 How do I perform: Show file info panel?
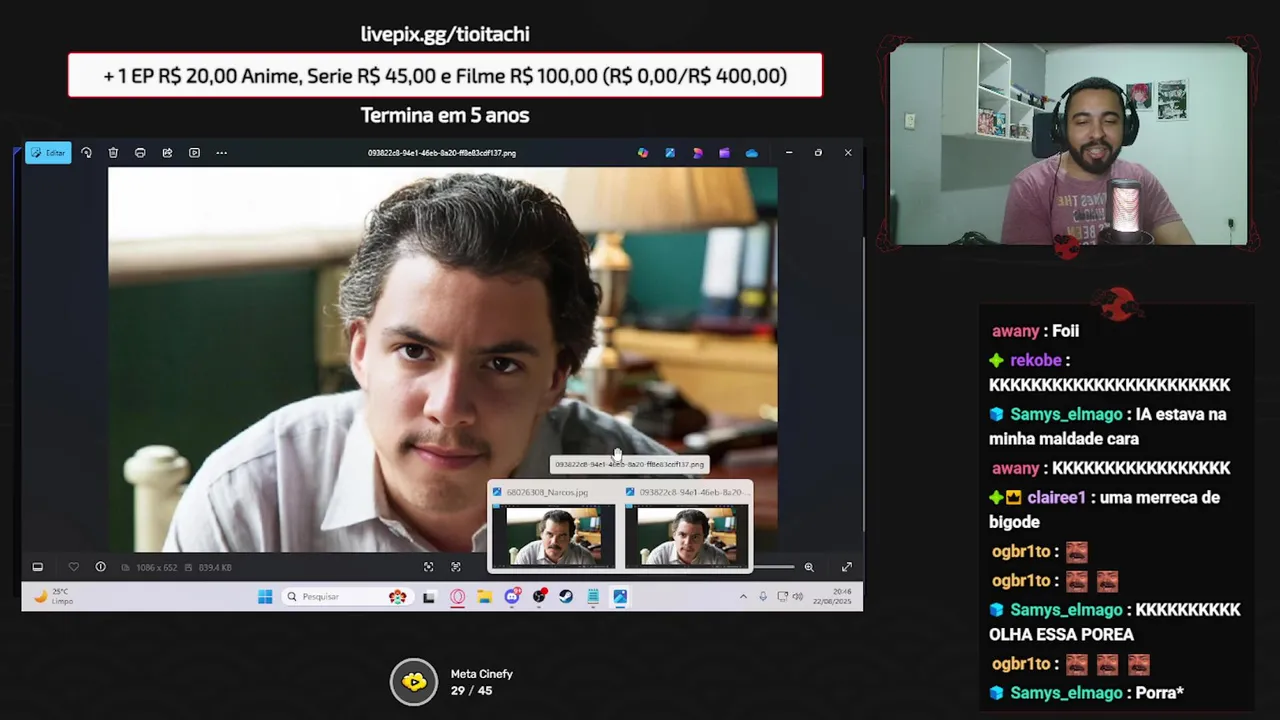click(100, 567)
